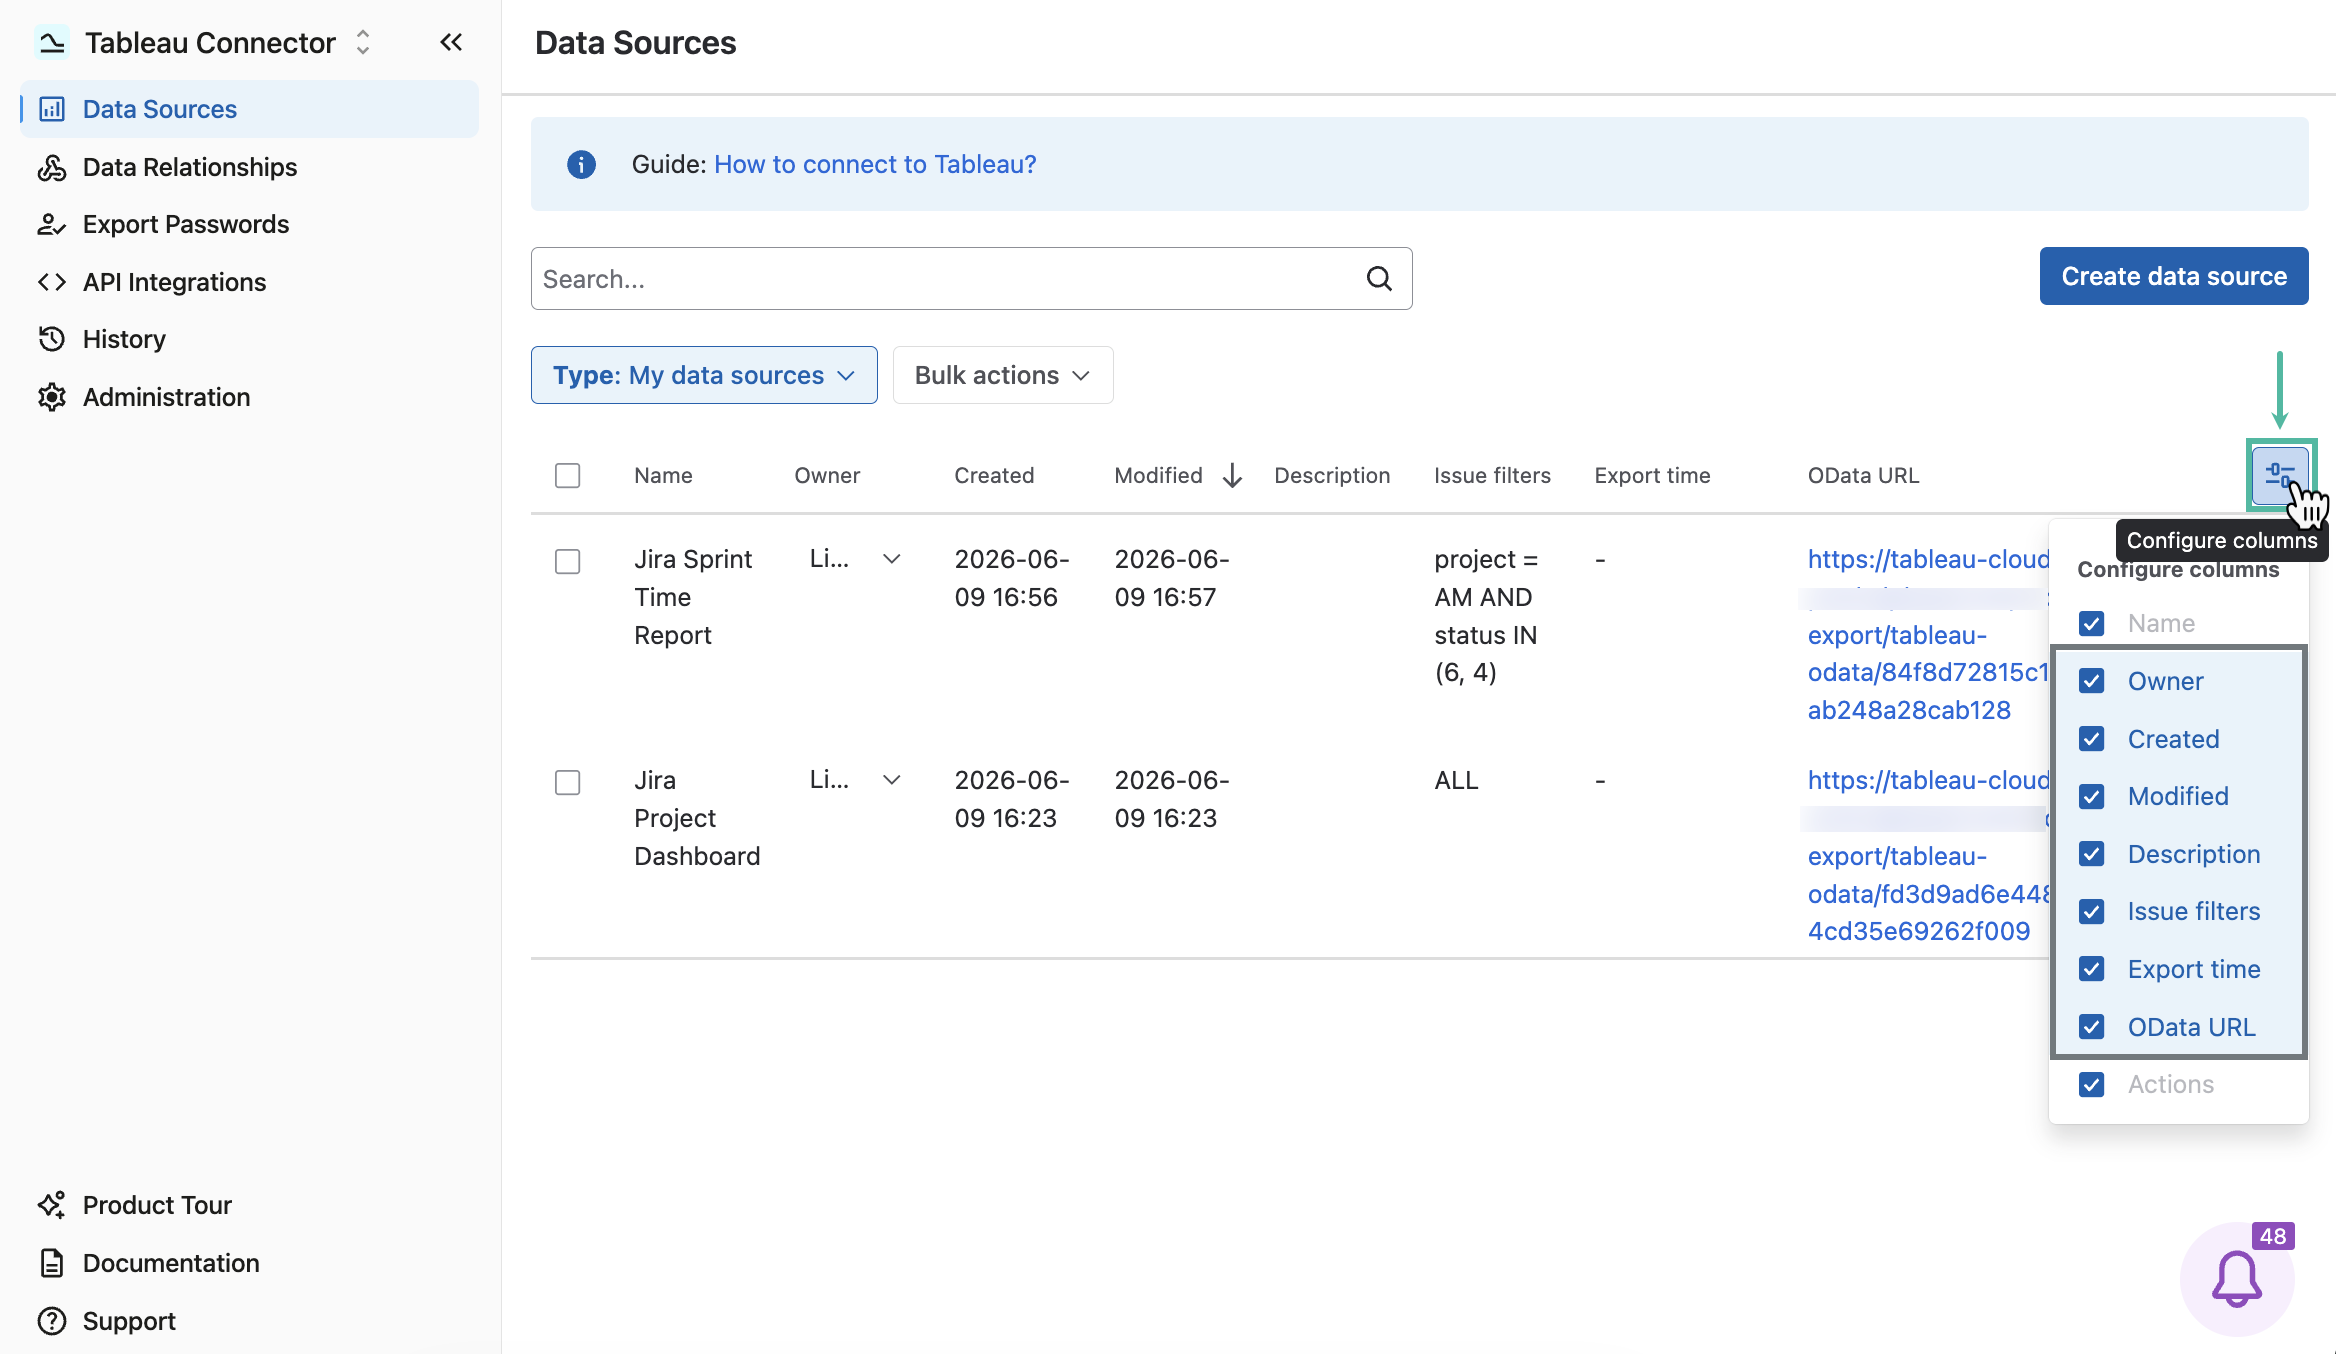Viewport: 2336px width, 1354px height.
Task: Select the Jira Sprint Time Report row checkbox
Action: pyautogui.click(x=567, y=561)
